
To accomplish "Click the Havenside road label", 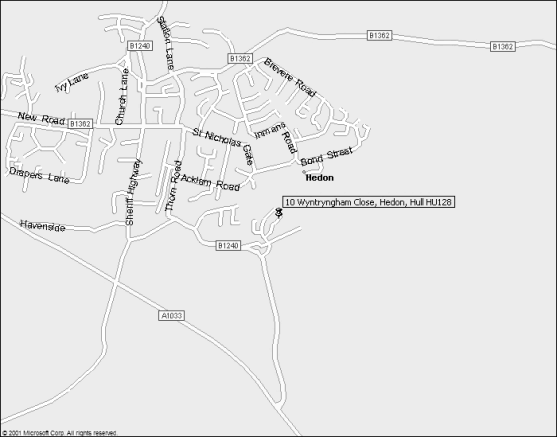I will tap(43, 226).
